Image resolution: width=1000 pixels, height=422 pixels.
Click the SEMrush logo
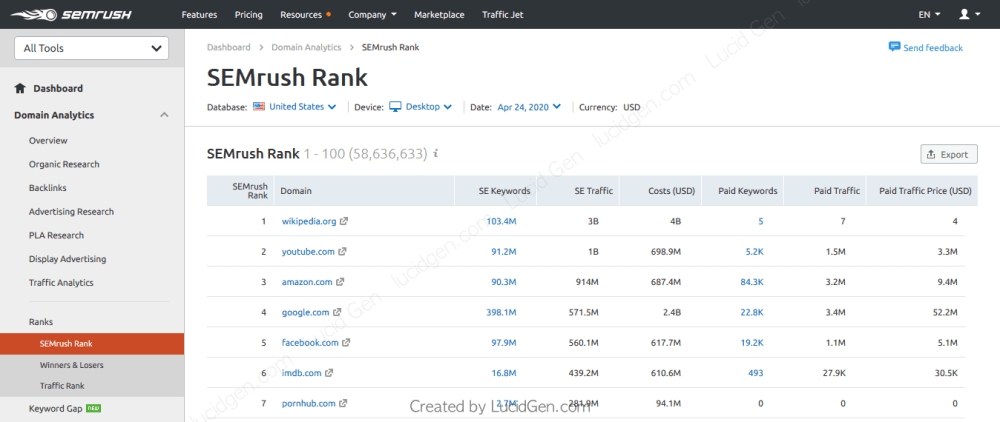coord(71,14)
